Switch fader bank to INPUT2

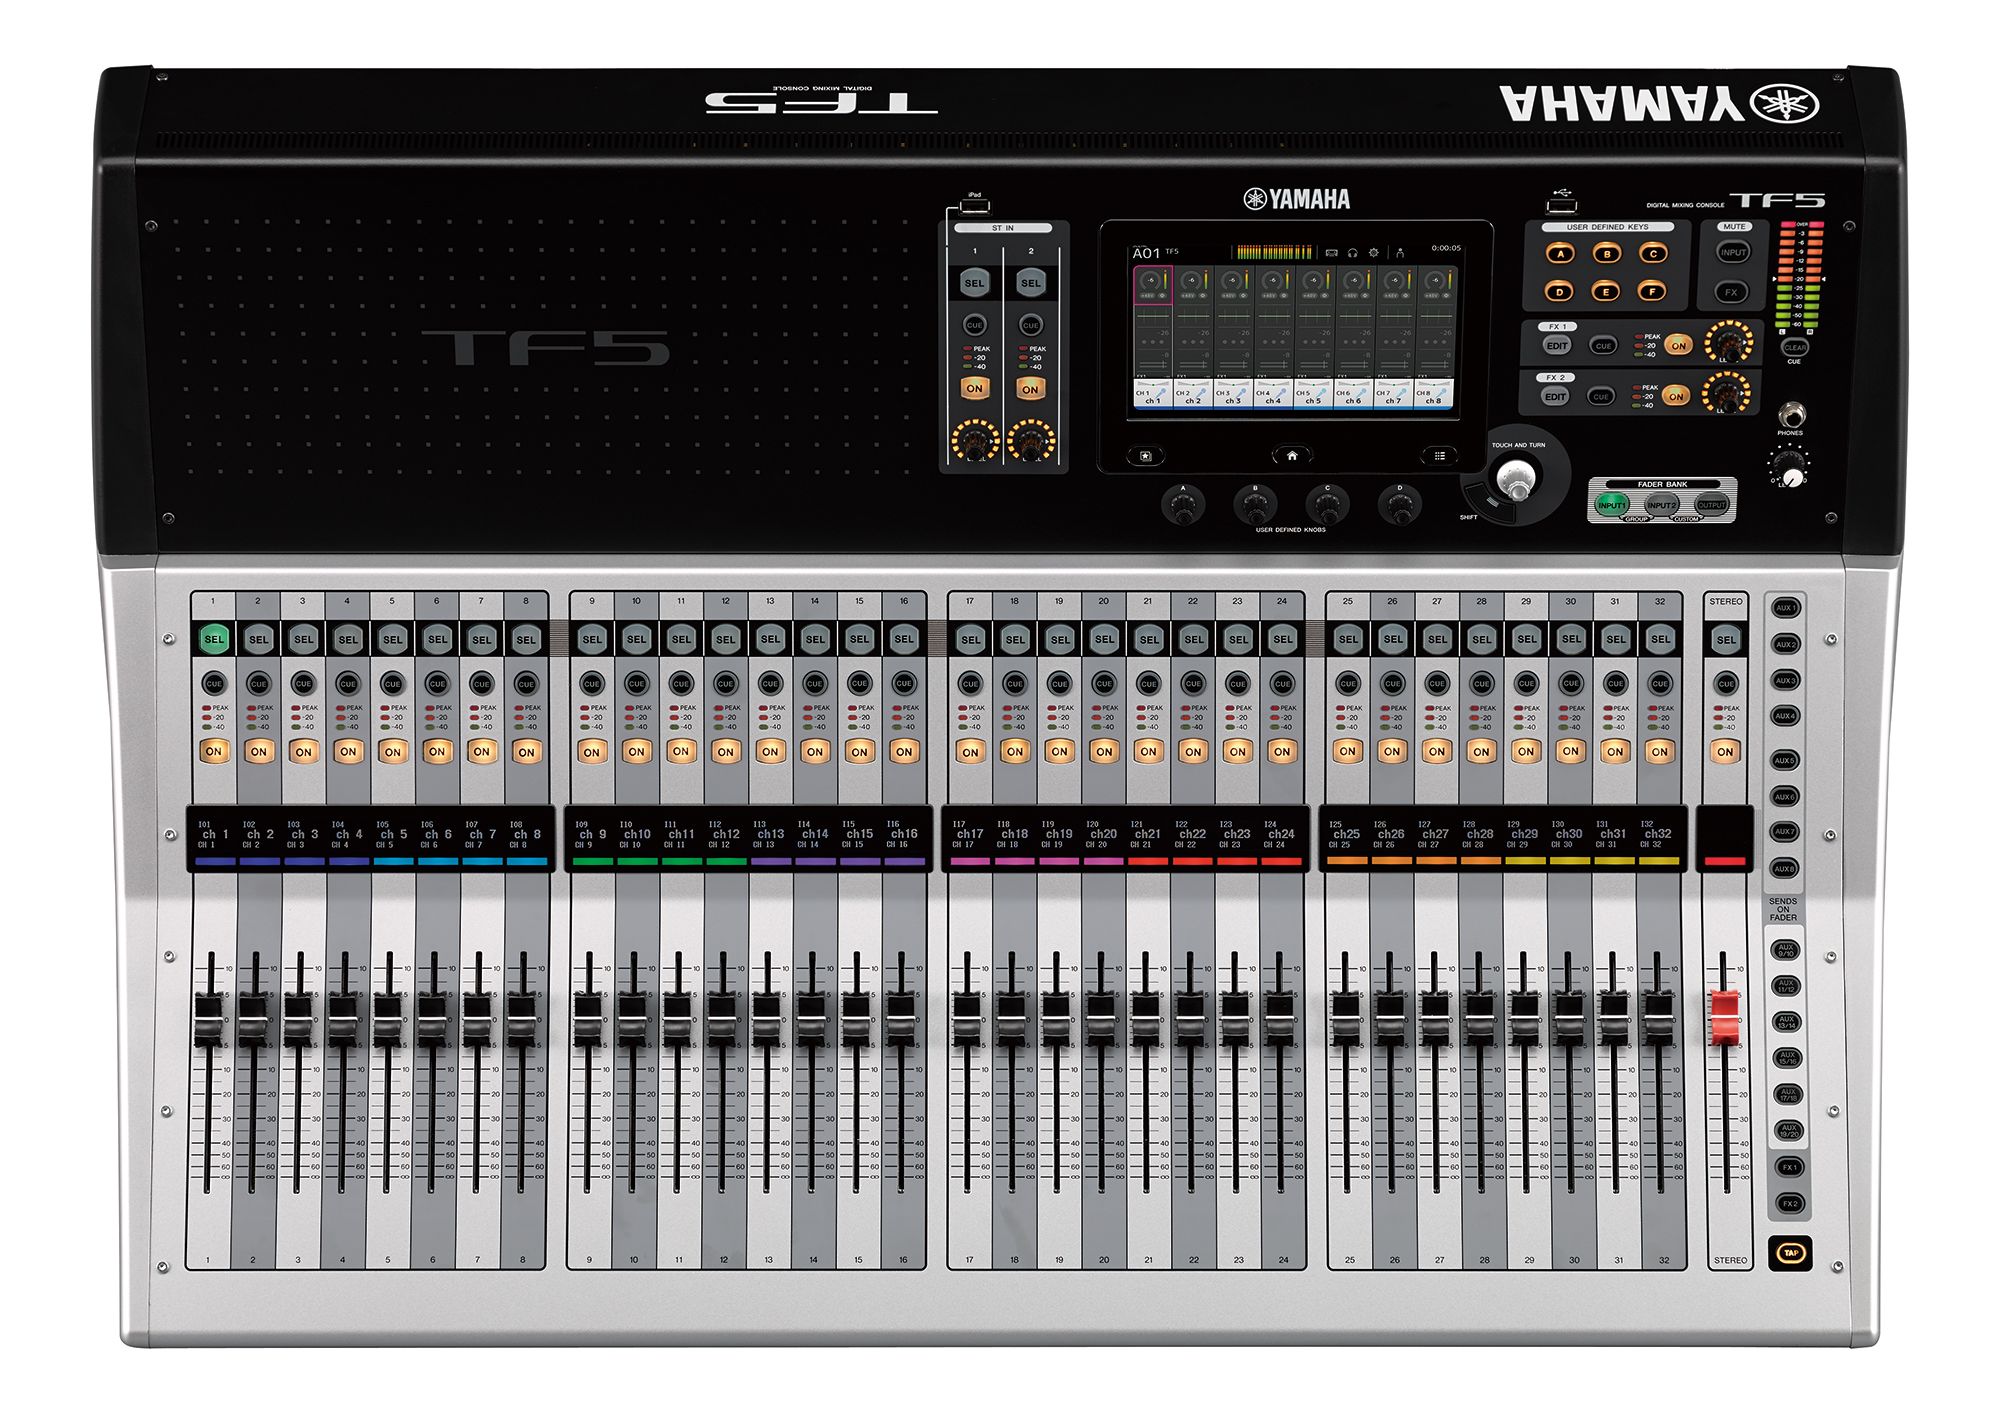point(1662,506)
